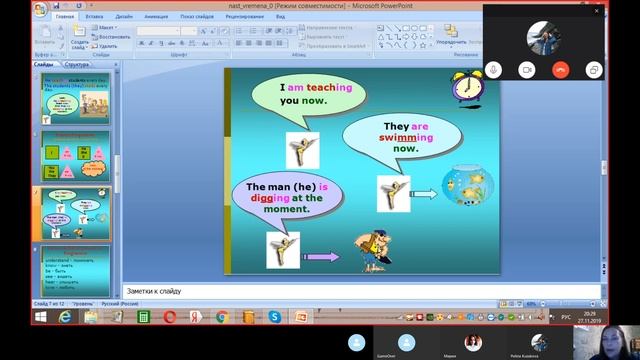Apply bold (Ж) formatting
The width and height of the screenshot is (640, 360).
[x=141, y=43]
